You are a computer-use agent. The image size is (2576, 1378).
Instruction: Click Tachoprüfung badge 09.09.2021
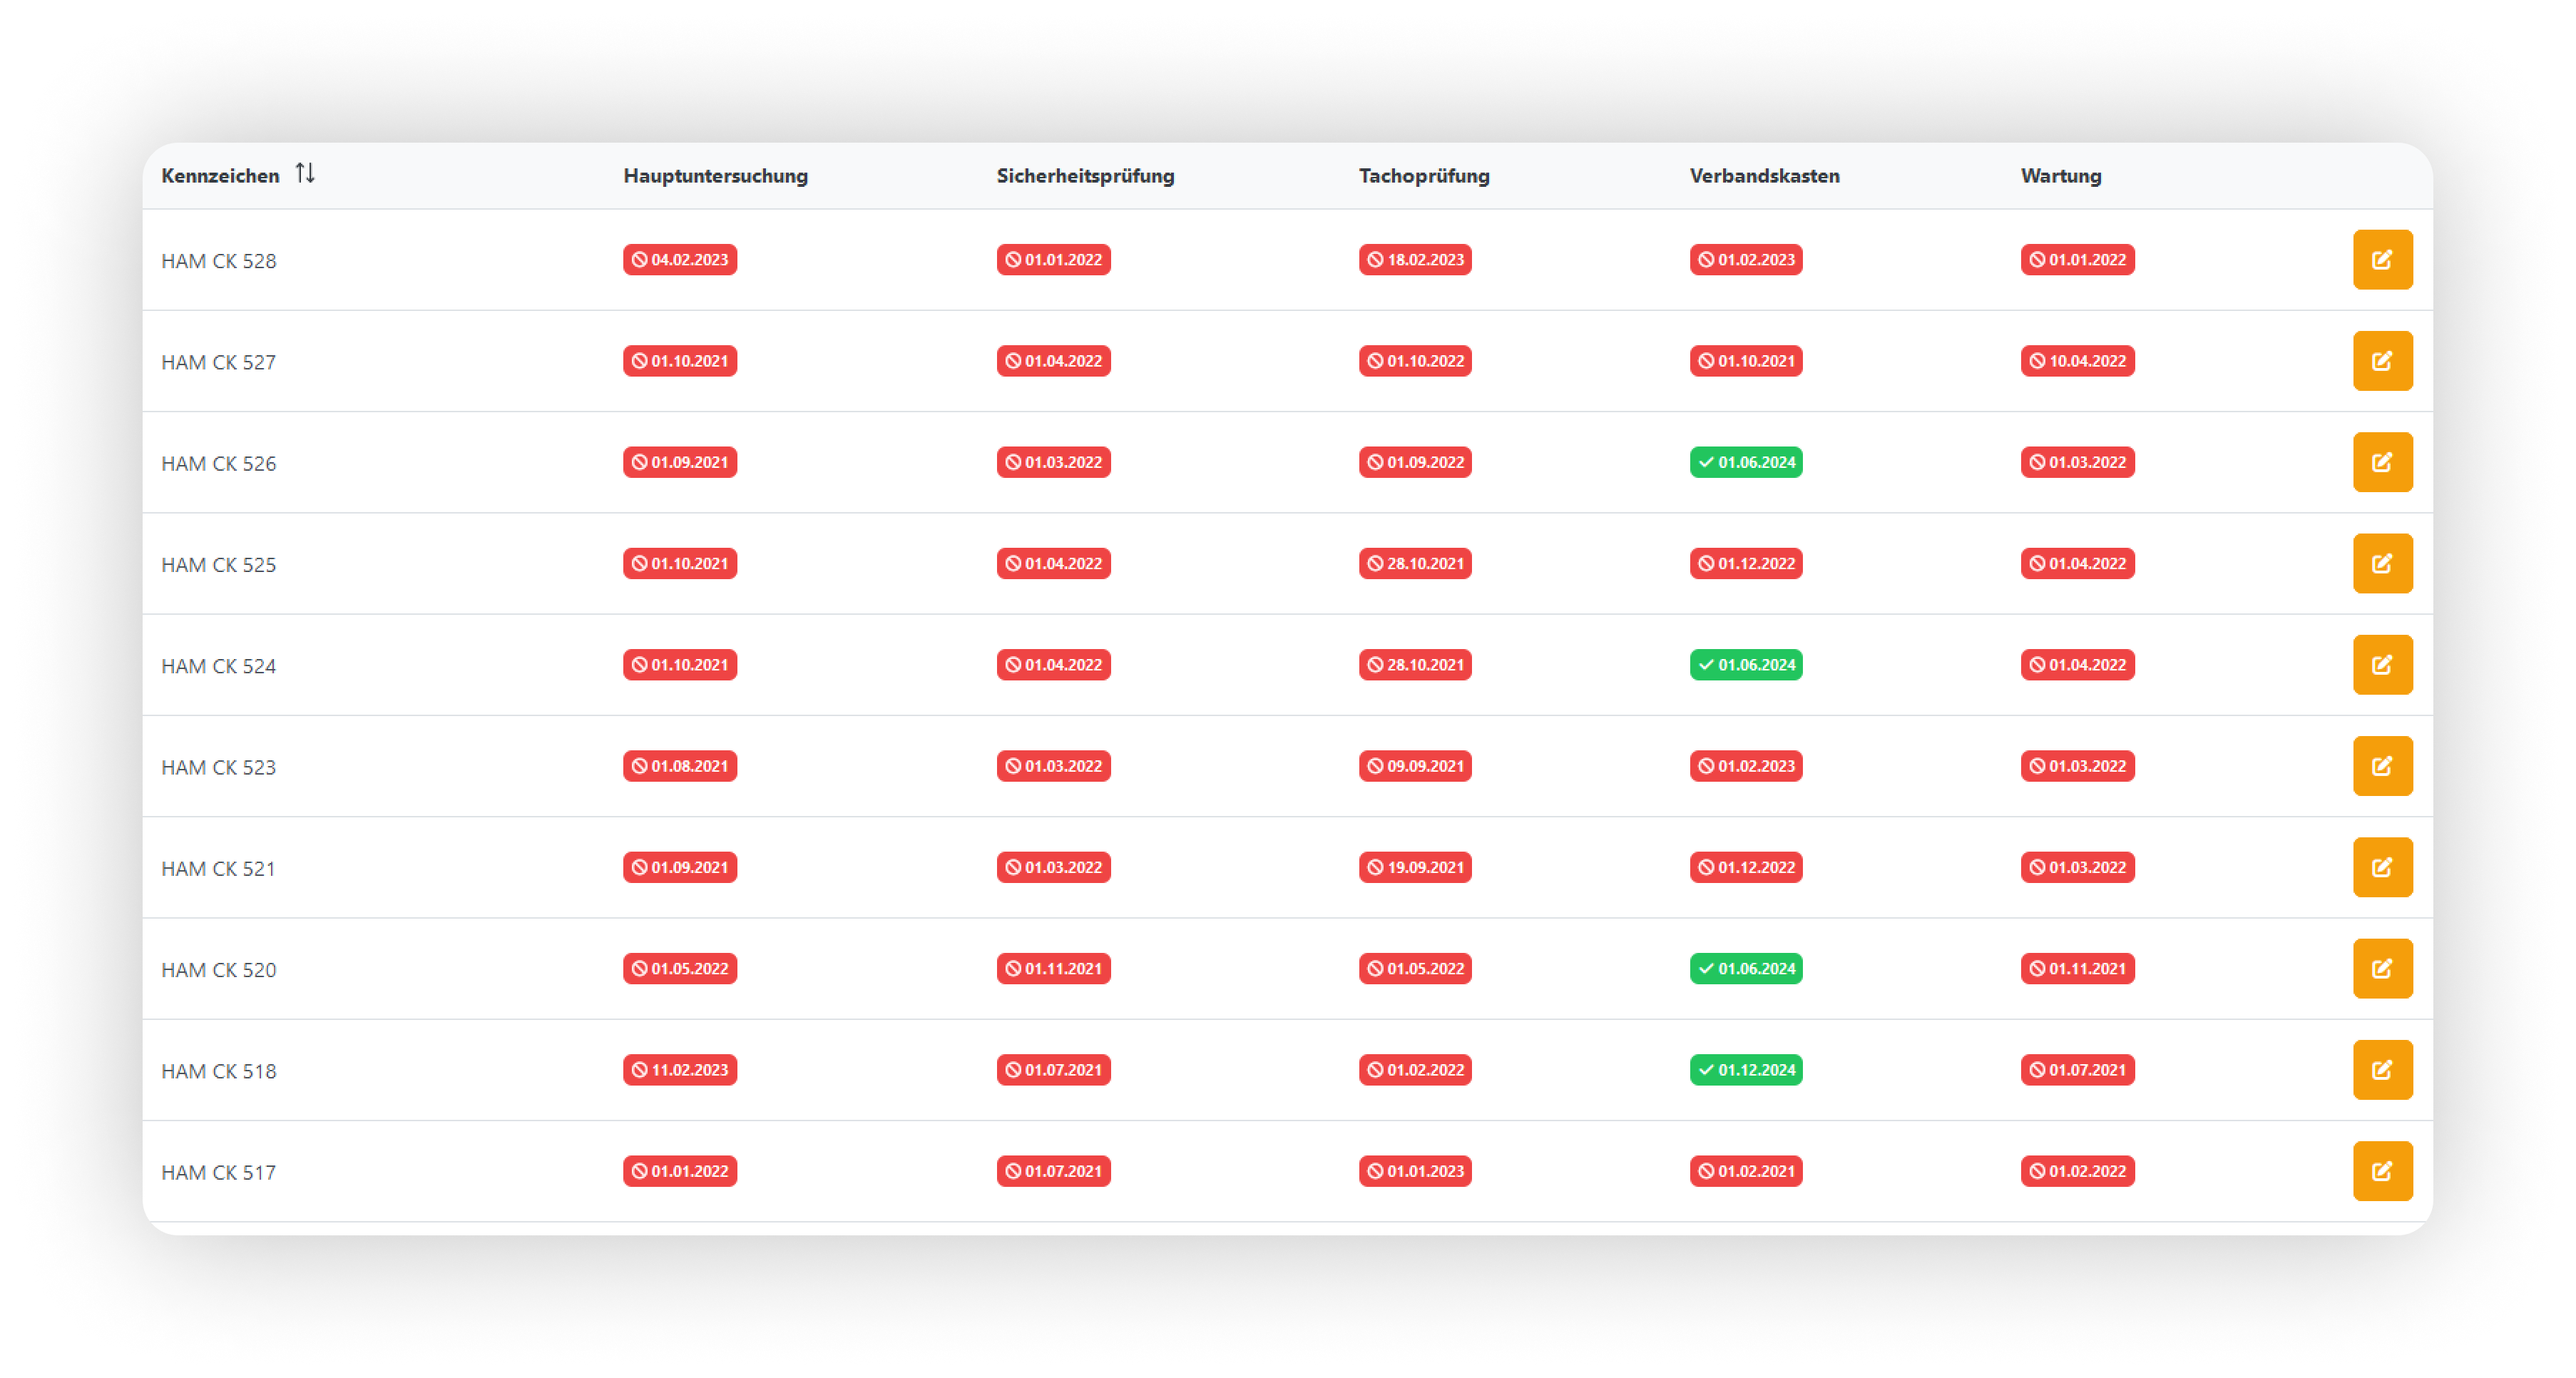[x=1415, y=766]
